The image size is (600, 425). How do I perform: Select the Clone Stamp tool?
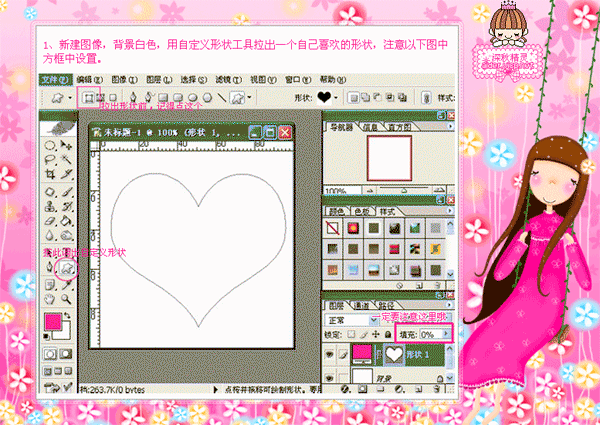tap(50, 206)
